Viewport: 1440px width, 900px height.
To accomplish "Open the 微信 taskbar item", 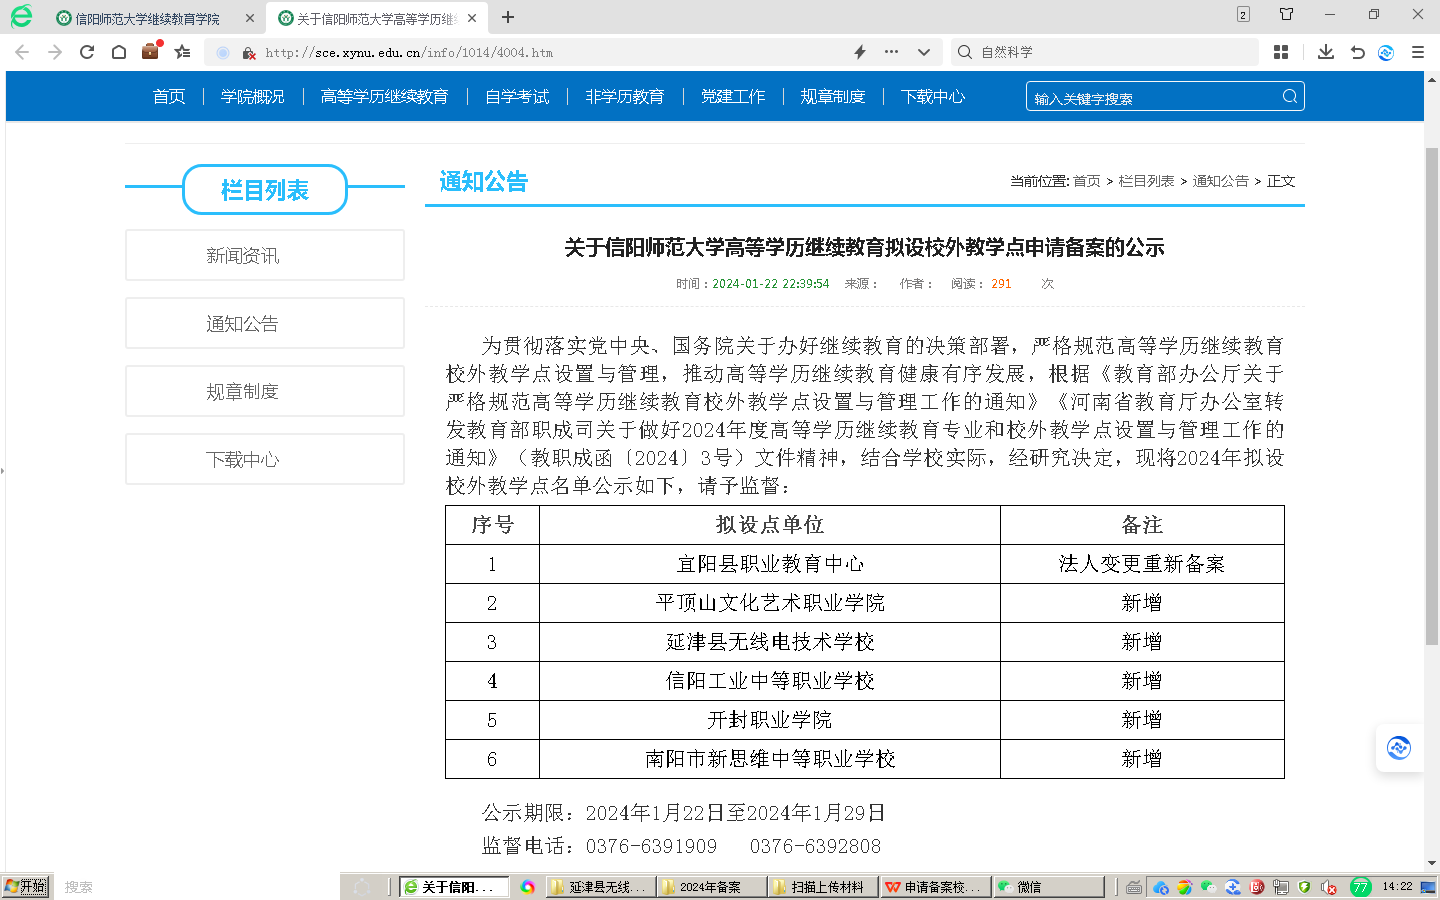I will (1046, 887).
